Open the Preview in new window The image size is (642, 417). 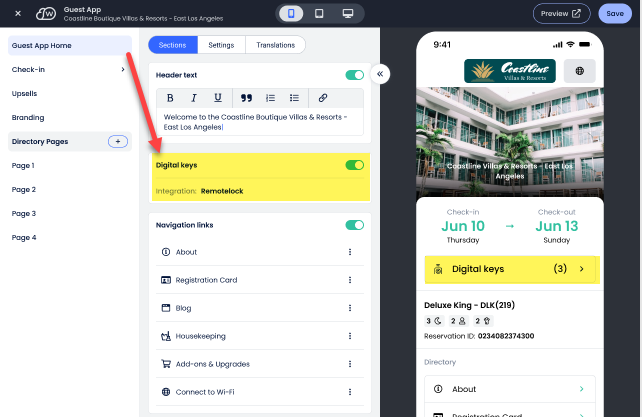[561, 14]
